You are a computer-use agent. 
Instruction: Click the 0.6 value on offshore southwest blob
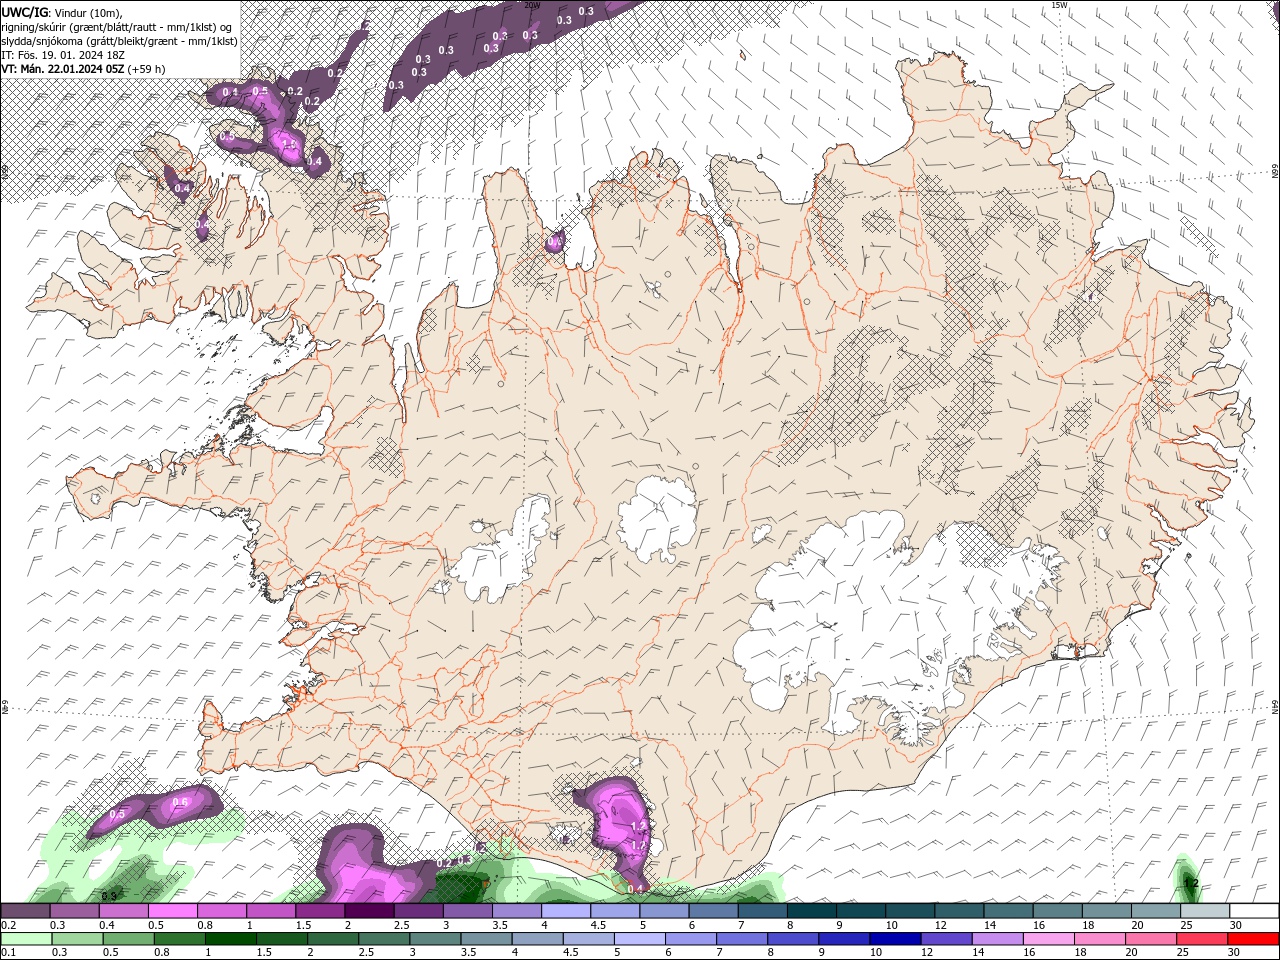click(181, 802)
